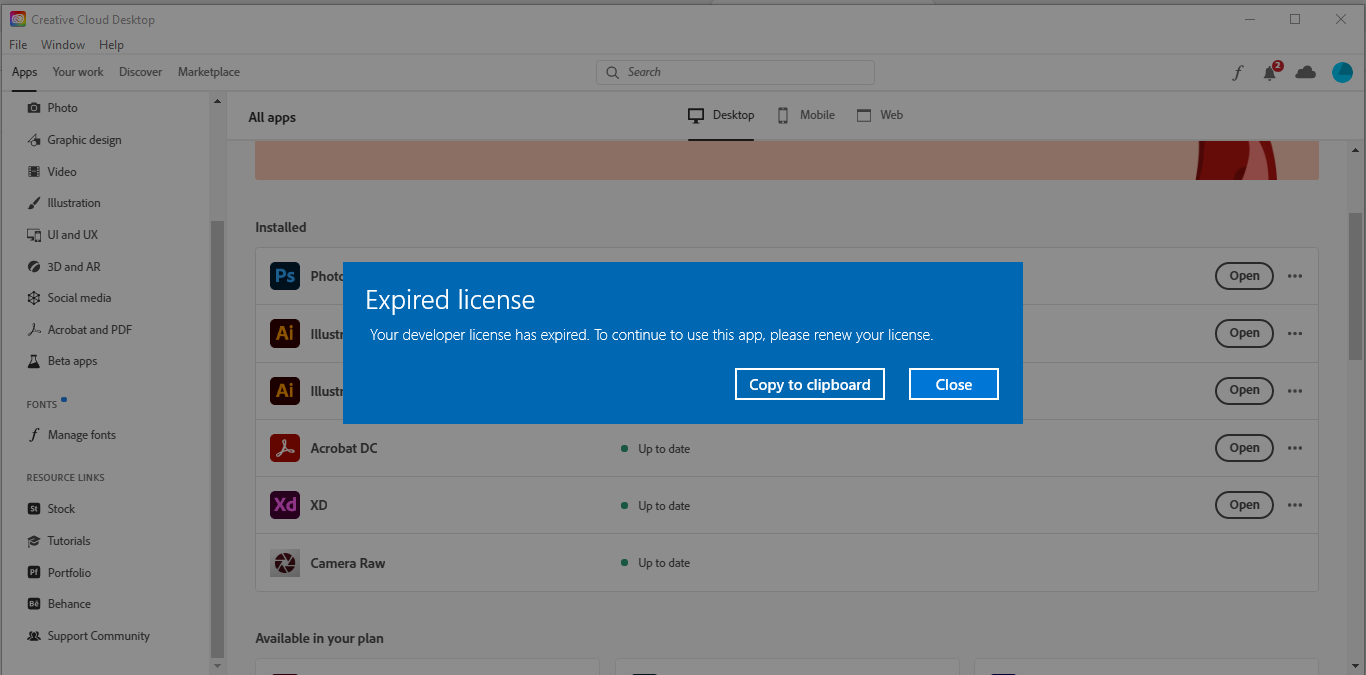Open more options for Acrobat DC

(x=1295, y=448)
